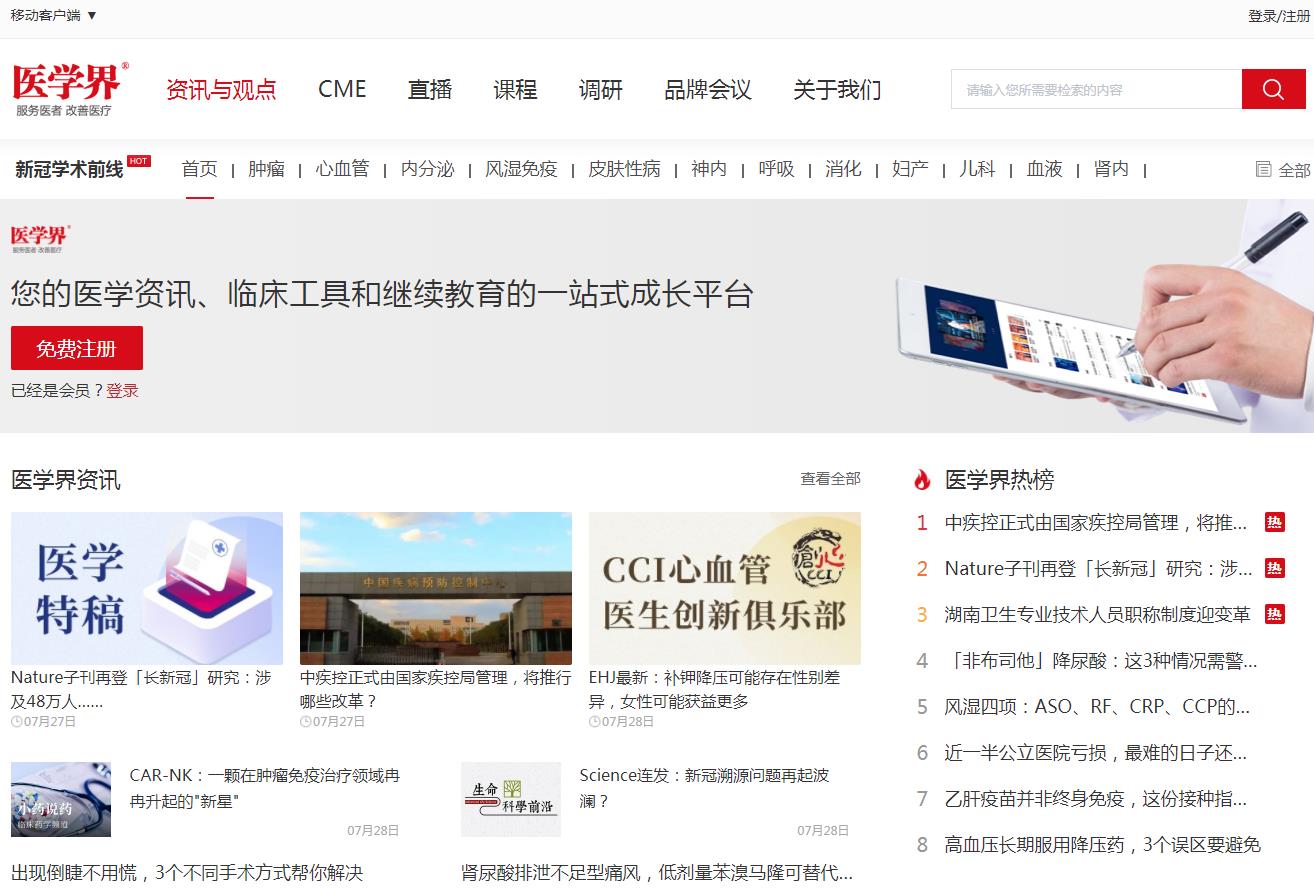
Task: Open article EHJ最新：补钾降压
Action: (x=714, y=689)
